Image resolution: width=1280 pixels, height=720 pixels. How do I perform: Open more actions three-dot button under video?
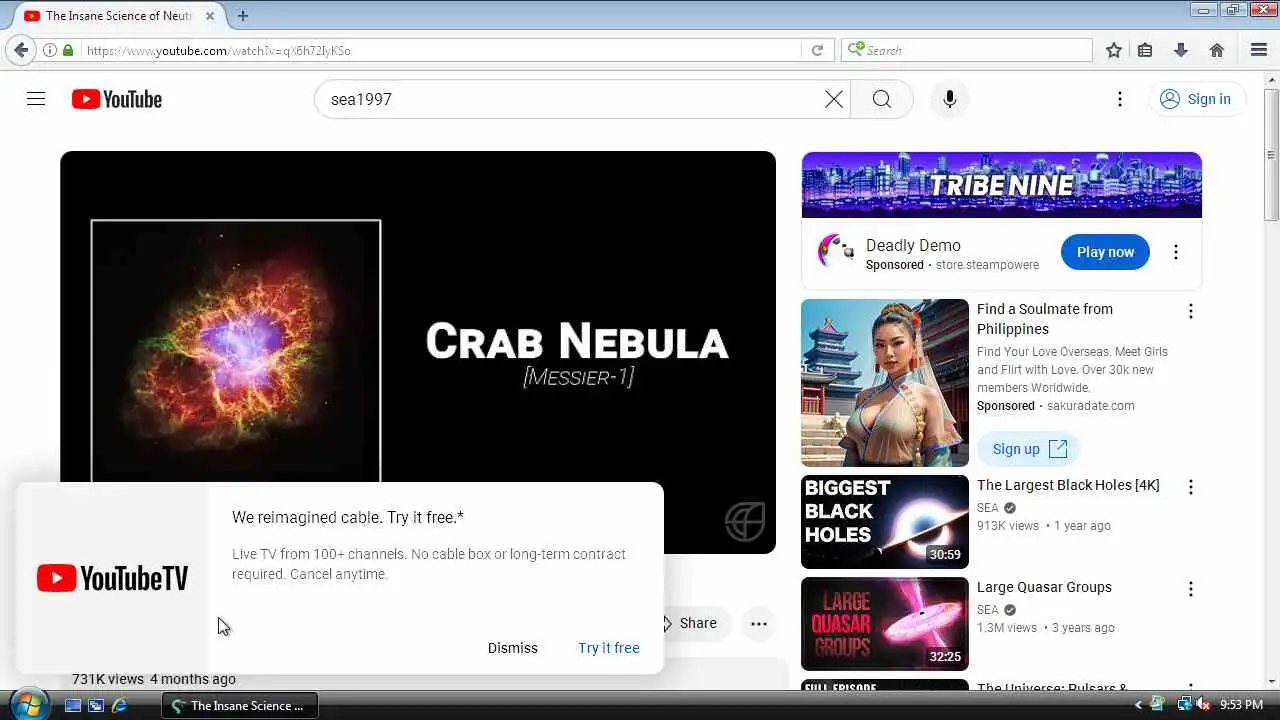pyautogui.click(x=759, y=624)
